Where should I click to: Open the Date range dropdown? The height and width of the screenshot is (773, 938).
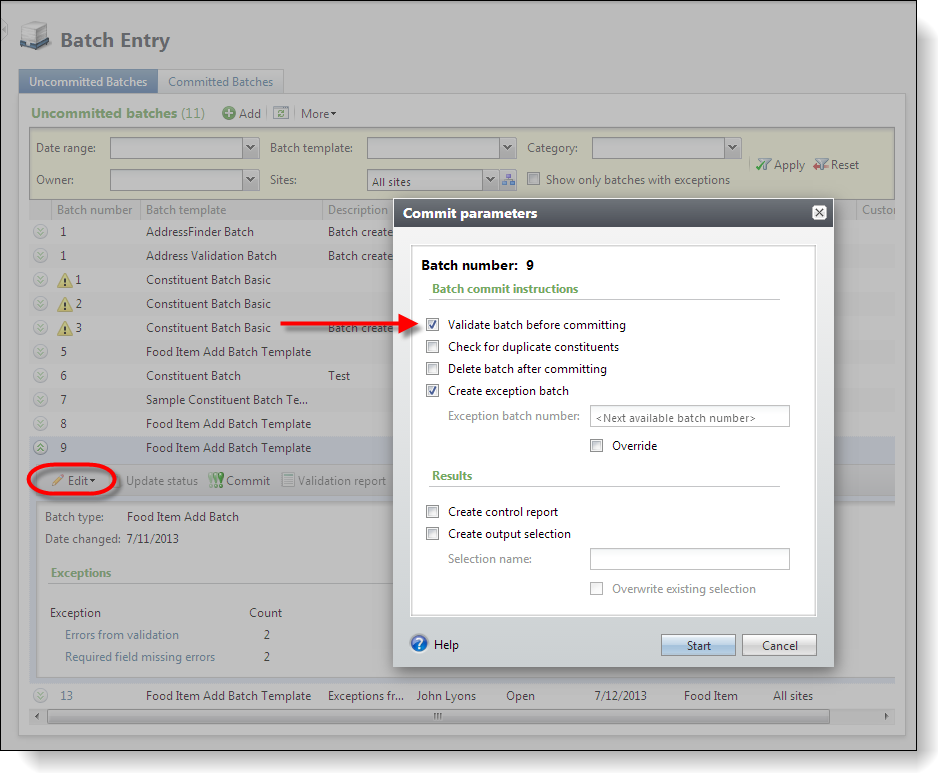[x=251, y=148]
